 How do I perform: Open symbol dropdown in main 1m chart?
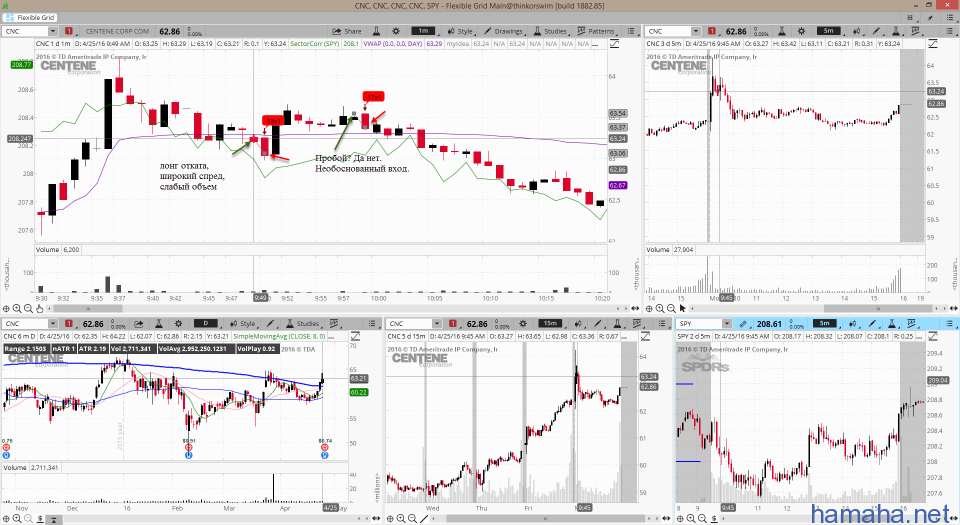(53, 31)
